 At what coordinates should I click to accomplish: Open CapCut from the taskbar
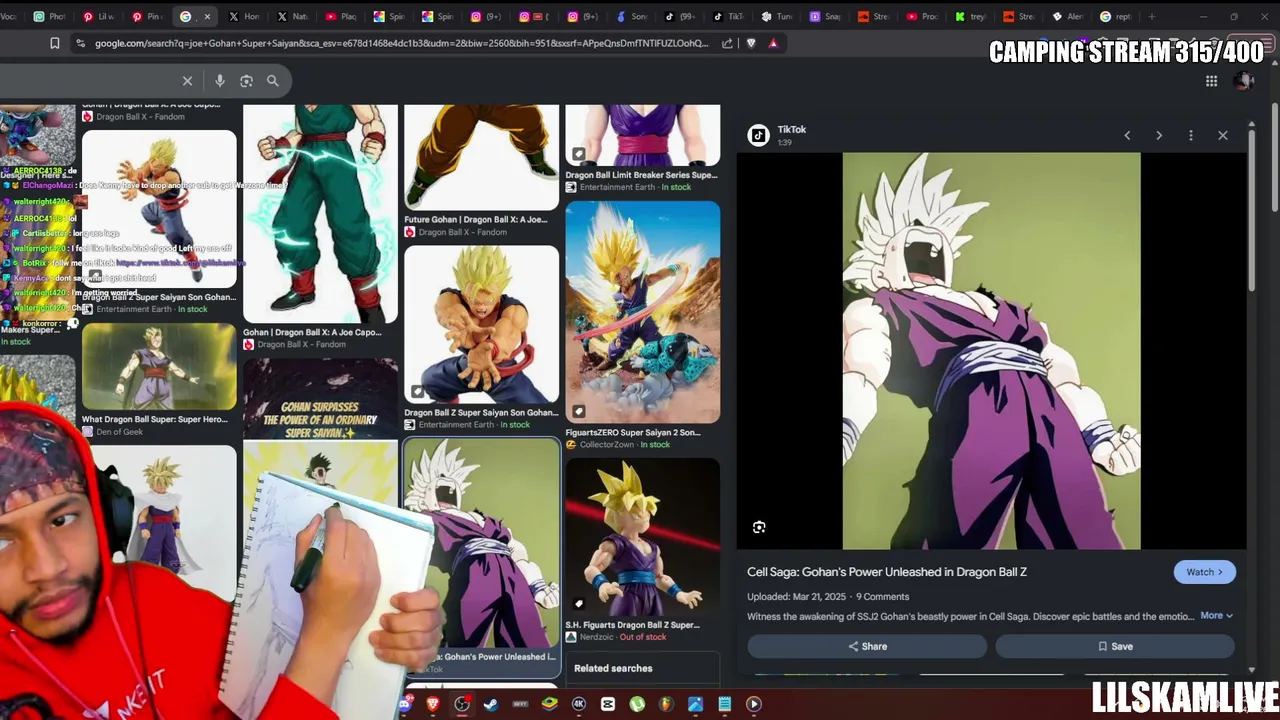point(607,704)
